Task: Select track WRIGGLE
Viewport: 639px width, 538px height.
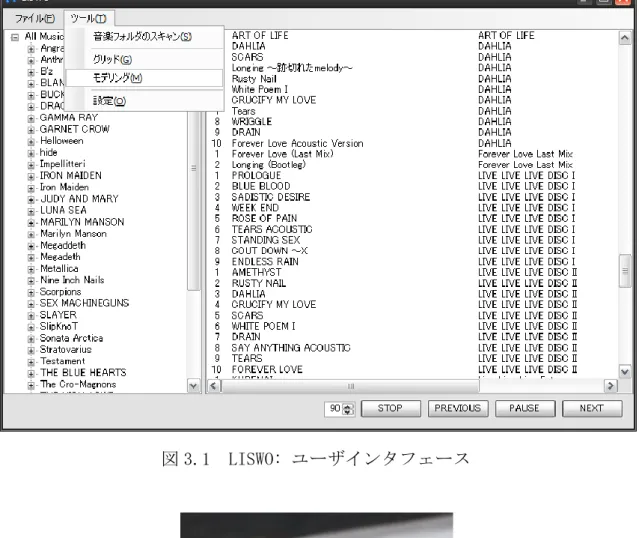Action: (x=251, y=121)
